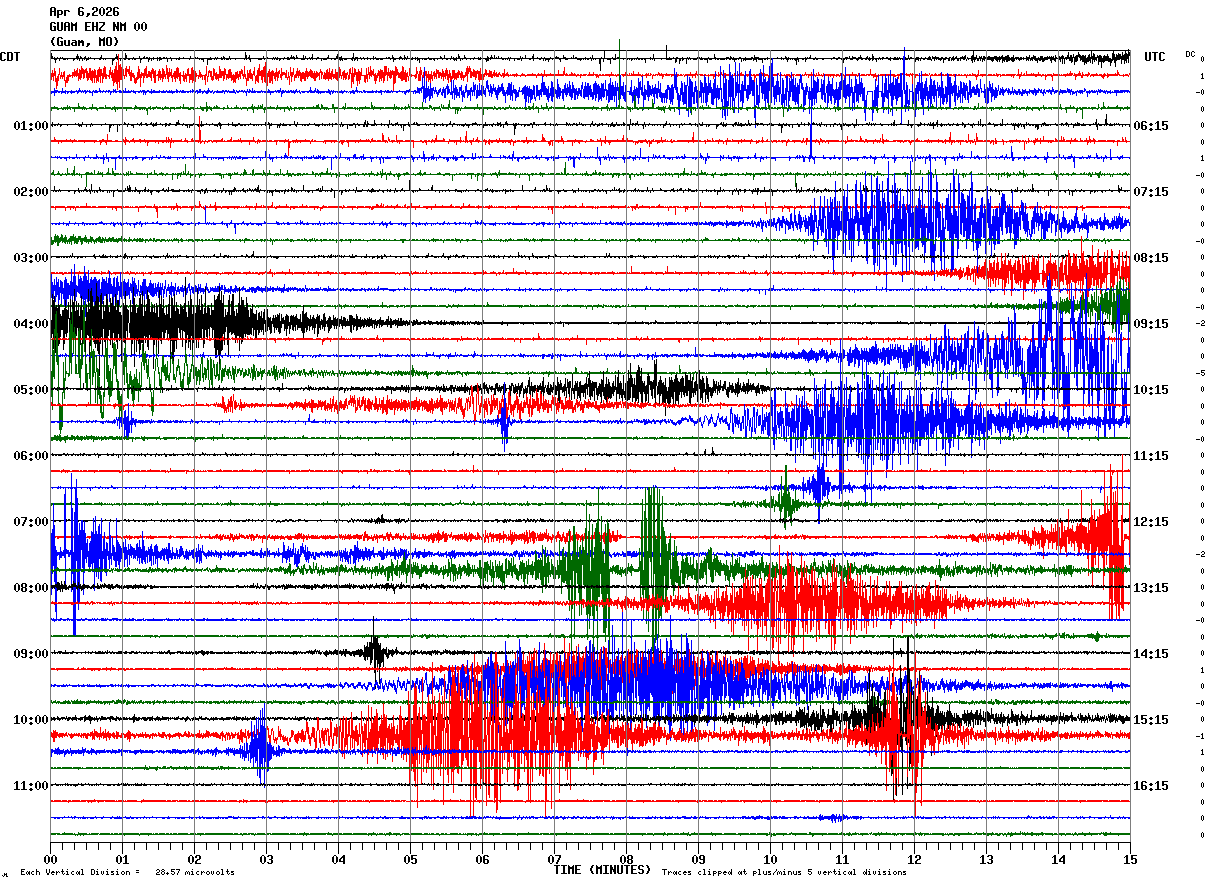
Task: Click minute tick "03" on the bottom axis
Action: pos(266,859)
